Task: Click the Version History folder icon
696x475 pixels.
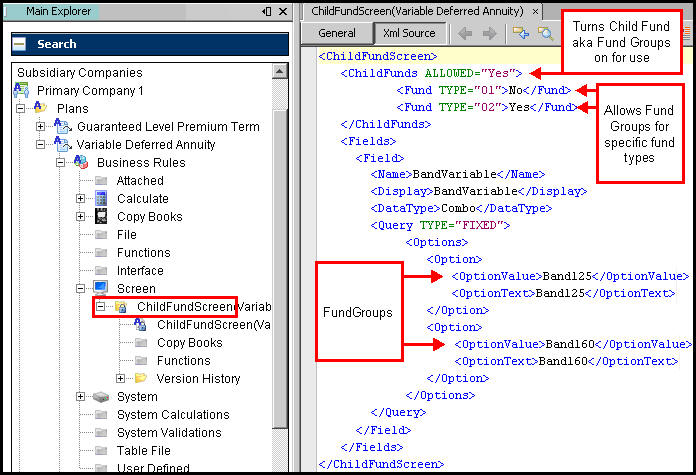Action: [141, 378]
